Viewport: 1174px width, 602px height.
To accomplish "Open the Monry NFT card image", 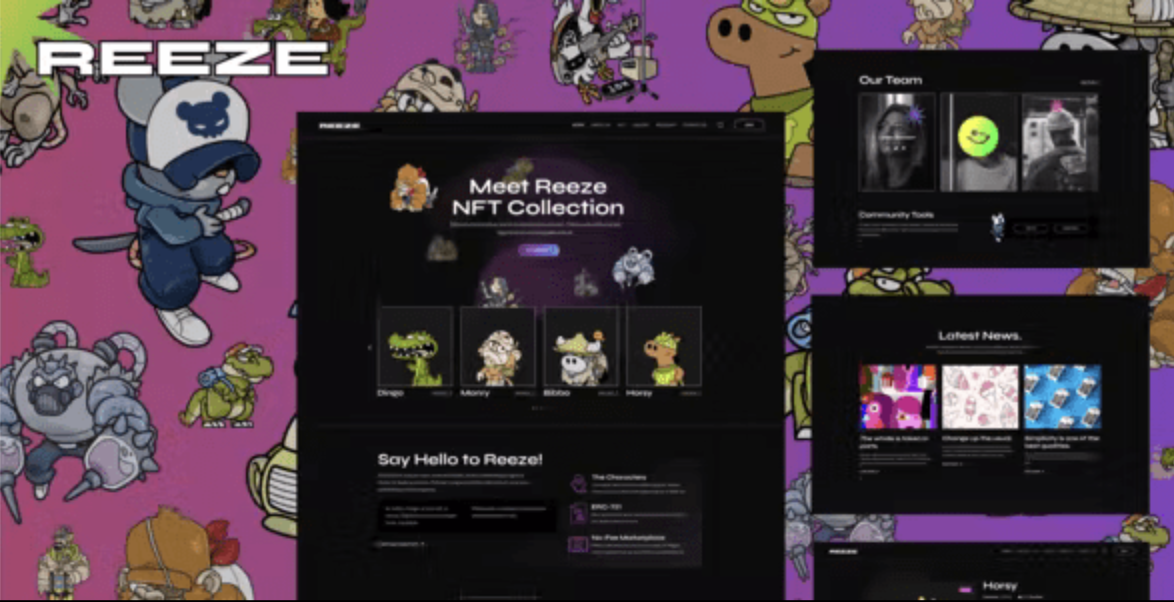I will (x=498, y=347).
